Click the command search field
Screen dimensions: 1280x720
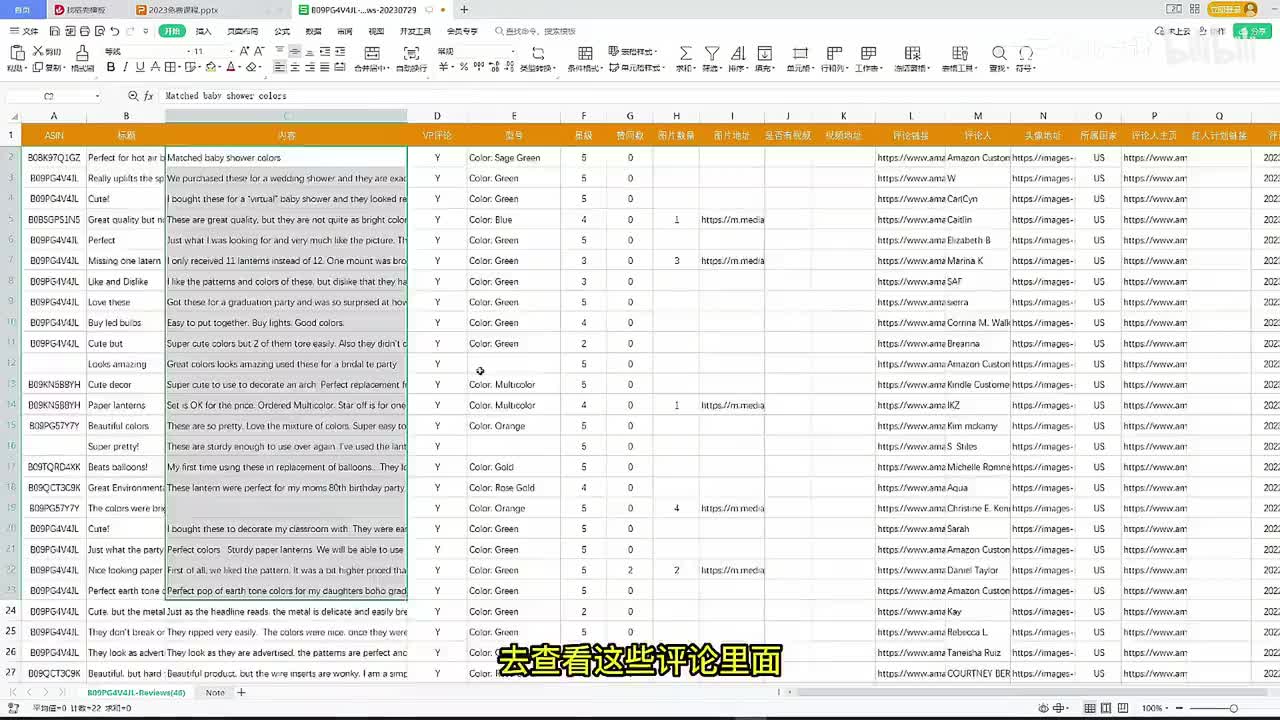[x=540, y=31]
